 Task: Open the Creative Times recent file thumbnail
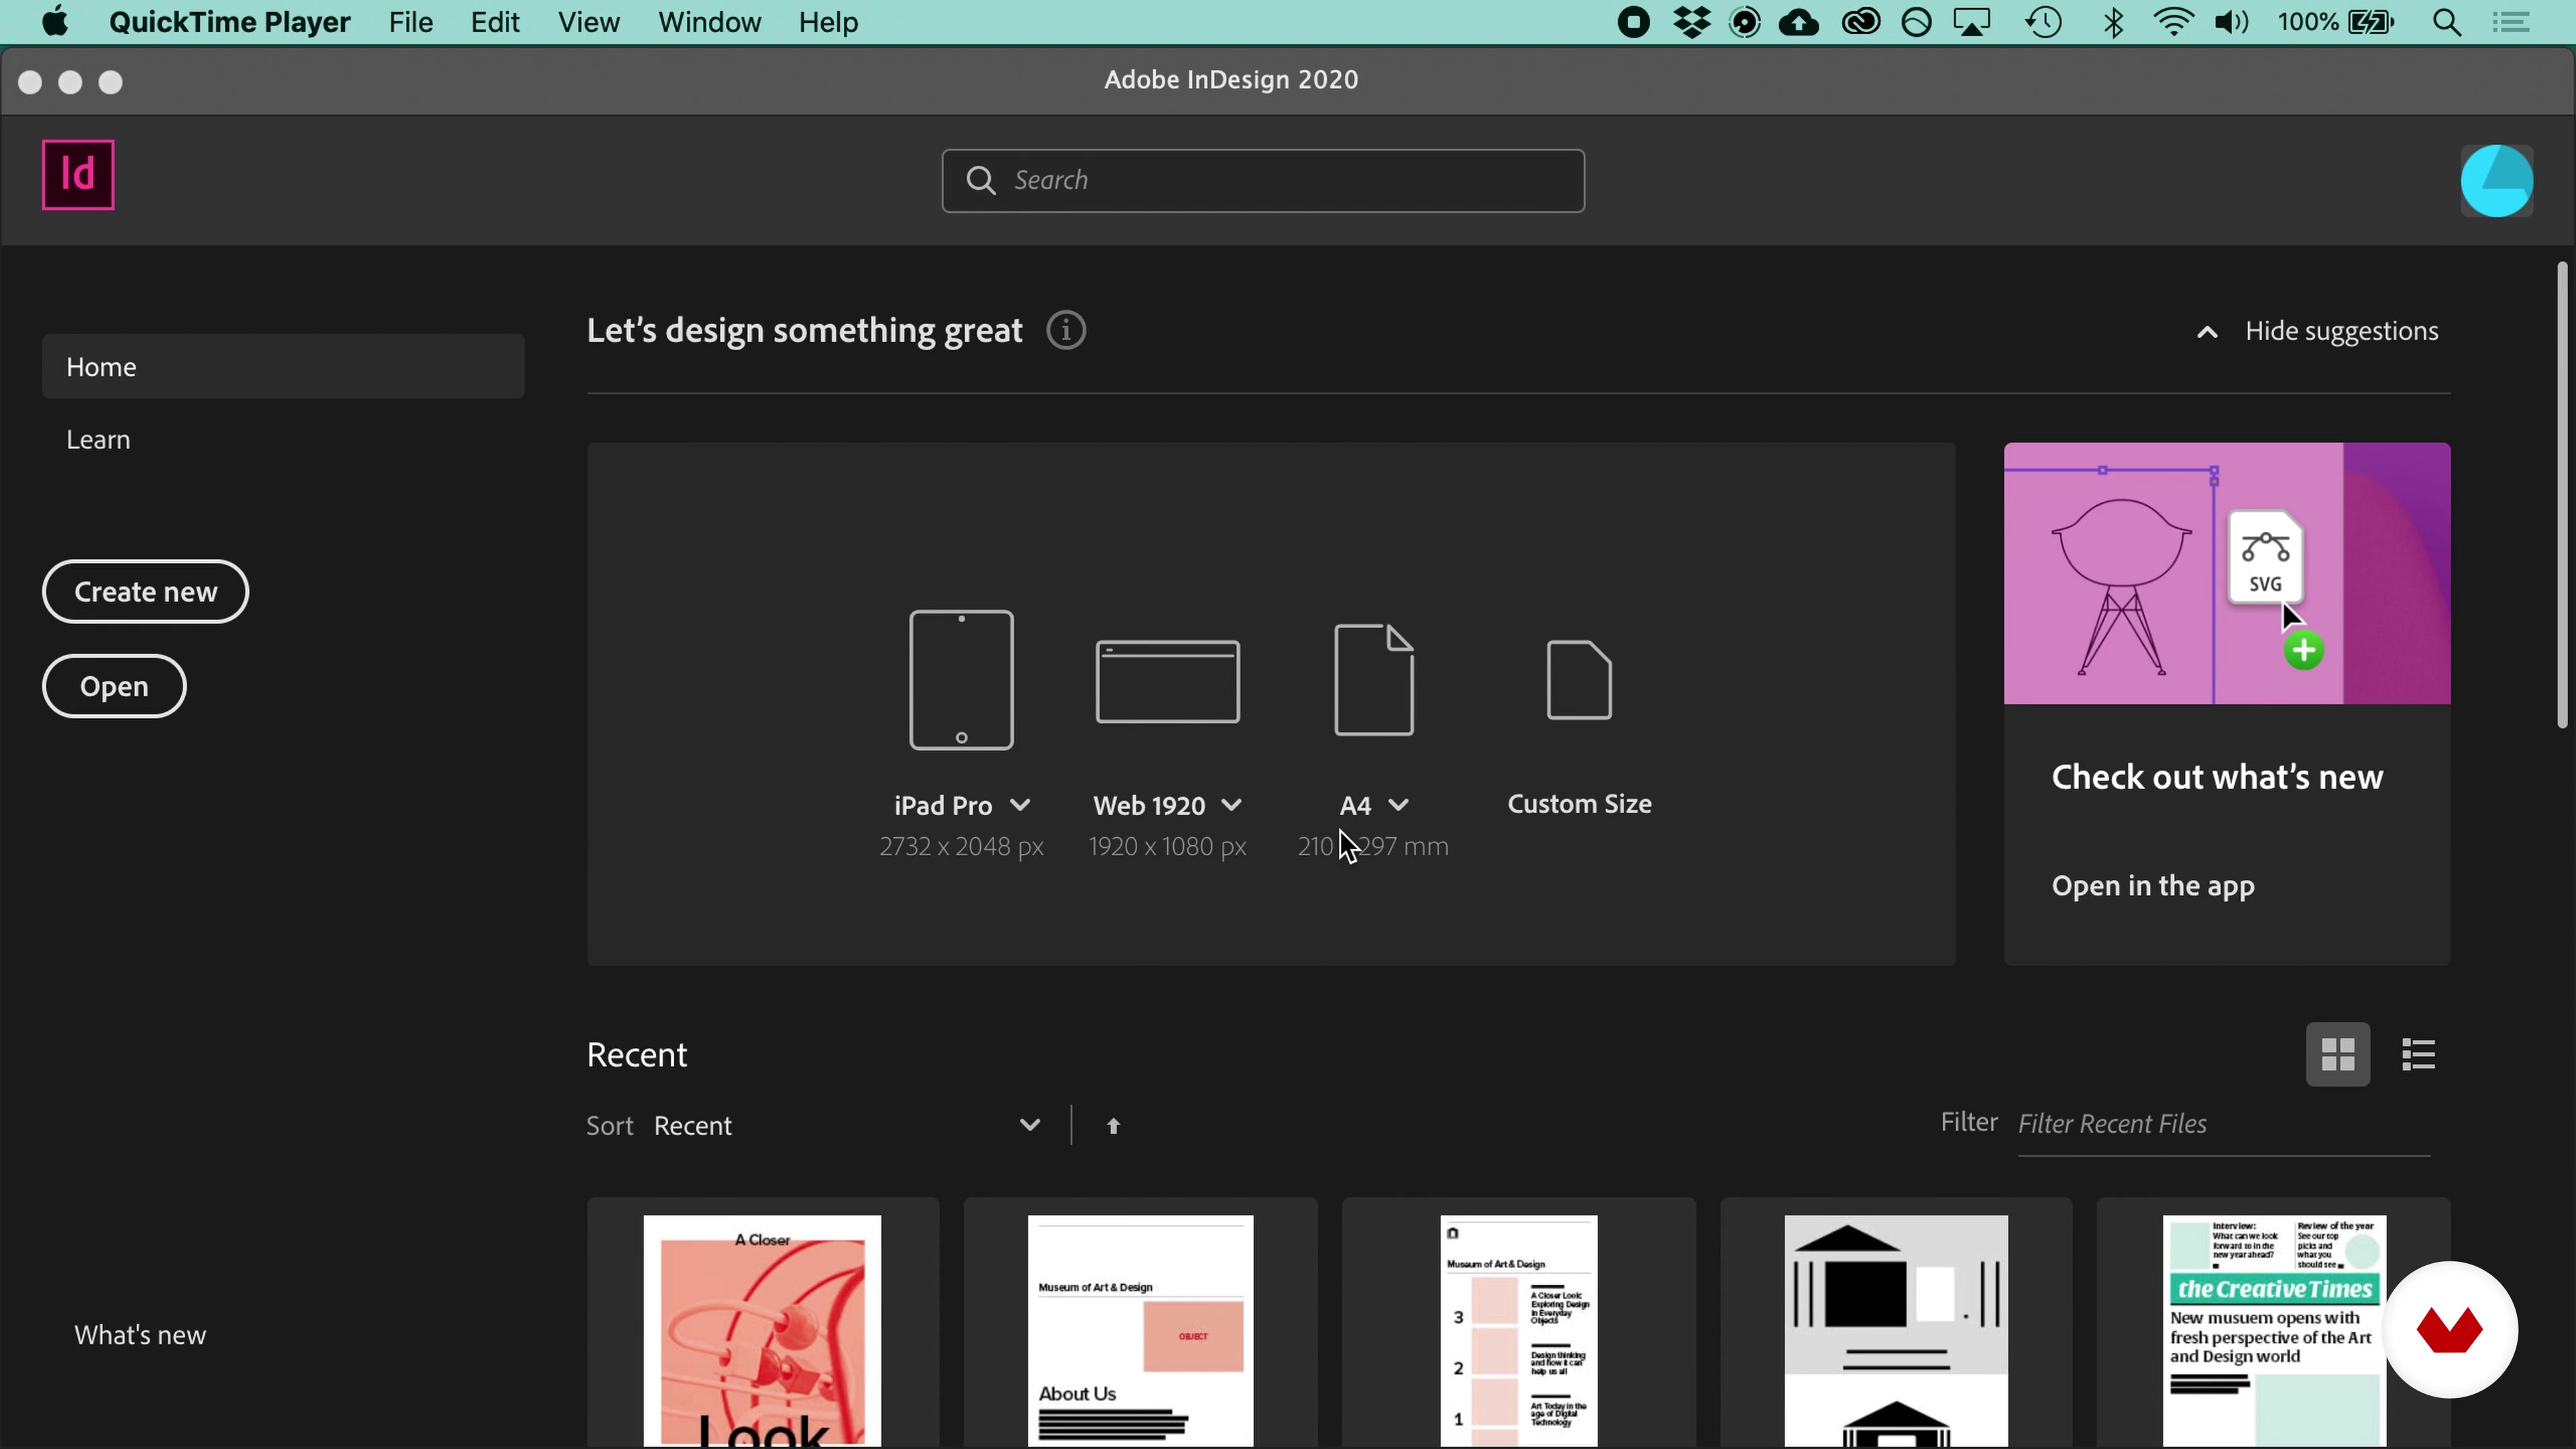click(x=2274, y=1331)
